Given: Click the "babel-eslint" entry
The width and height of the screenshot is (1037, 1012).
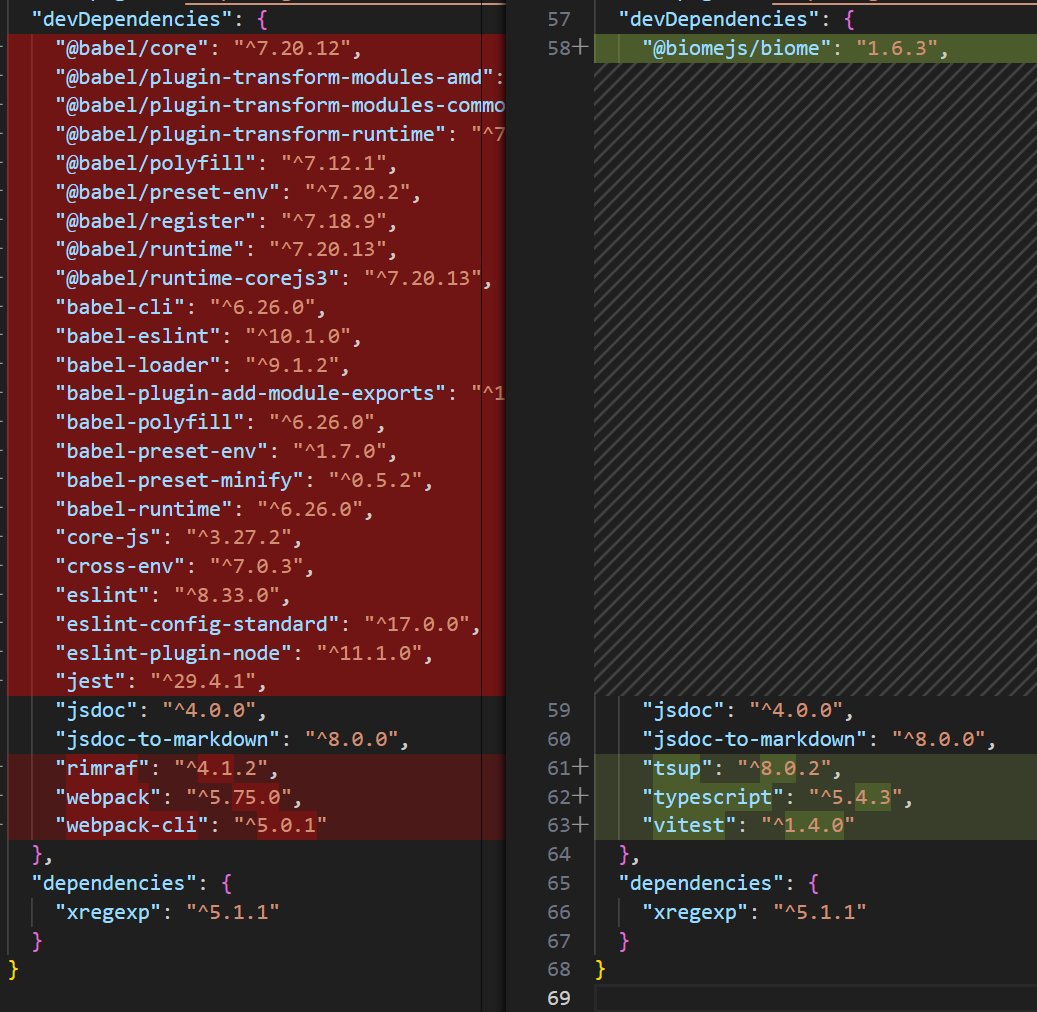Looking at the screenshot, I should (208, 337).
